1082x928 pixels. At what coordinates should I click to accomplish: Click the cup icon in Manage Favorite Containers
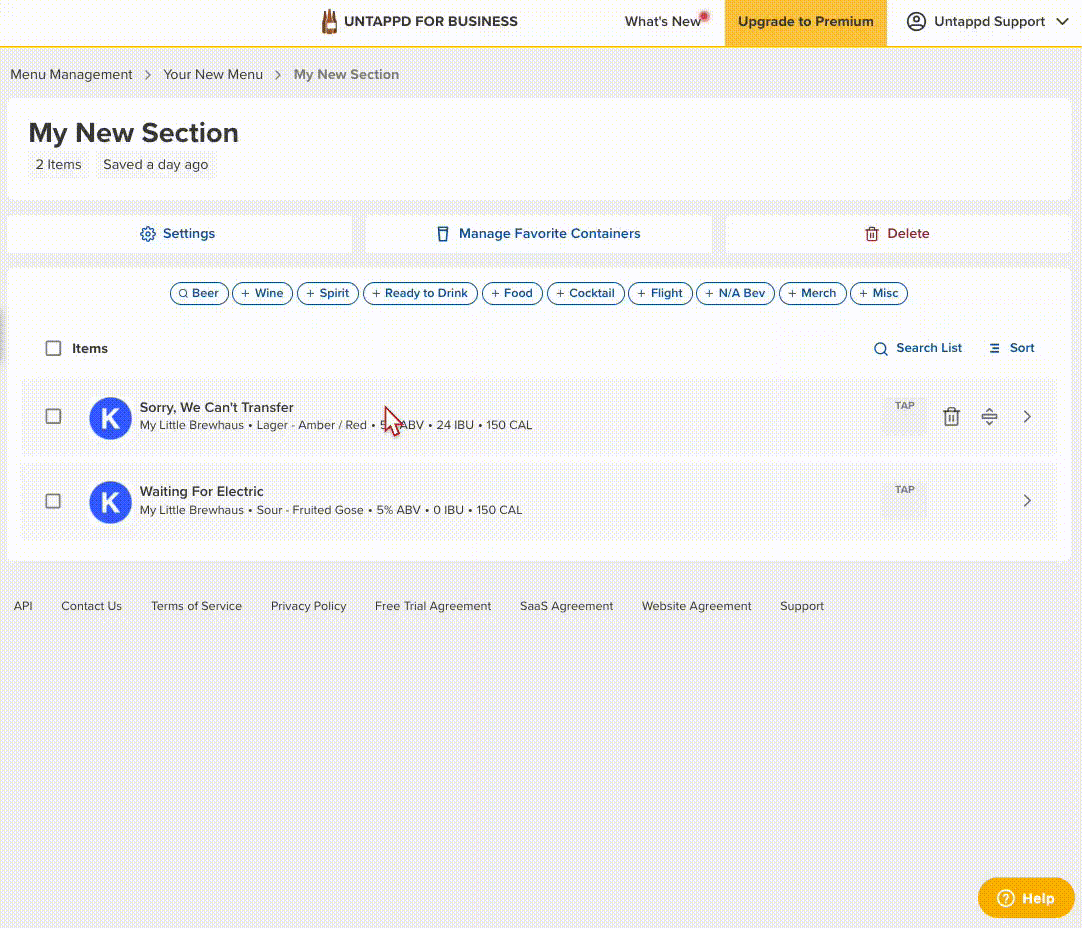click(x=443, y=234)
